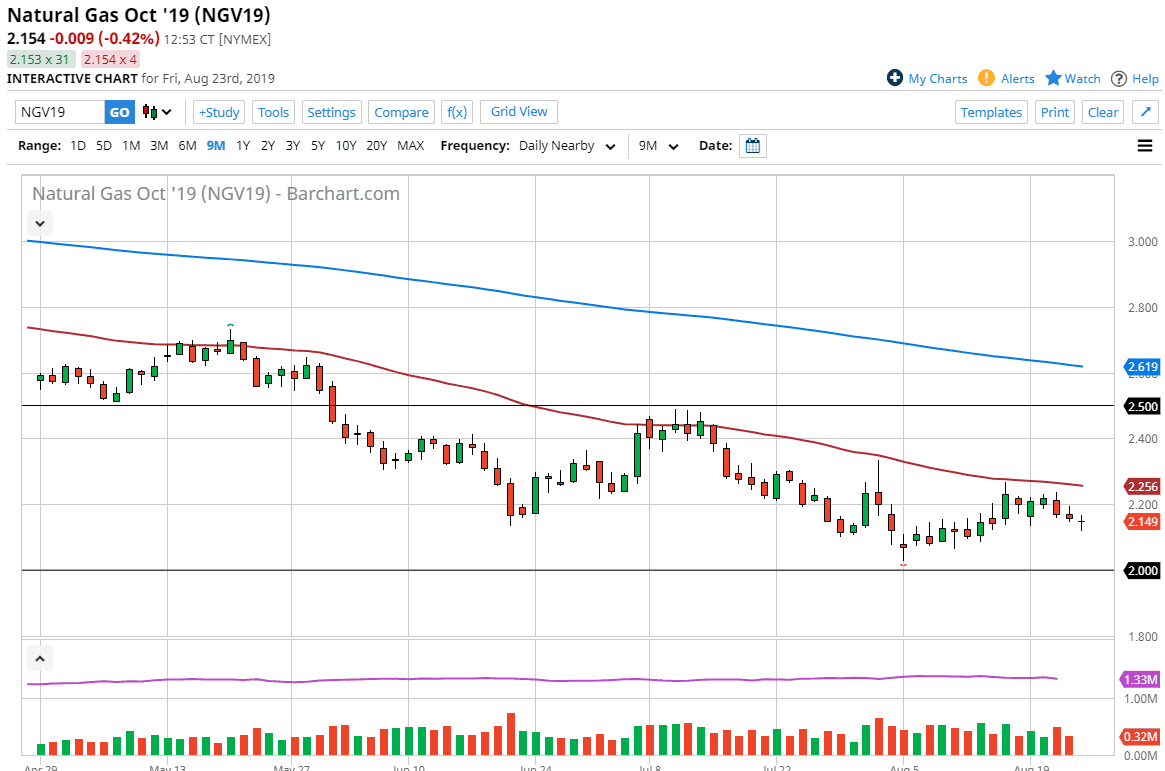The image size is (1165, 771).
Task: Collapse the price chart pane chevron
Action: pos(39,223)
